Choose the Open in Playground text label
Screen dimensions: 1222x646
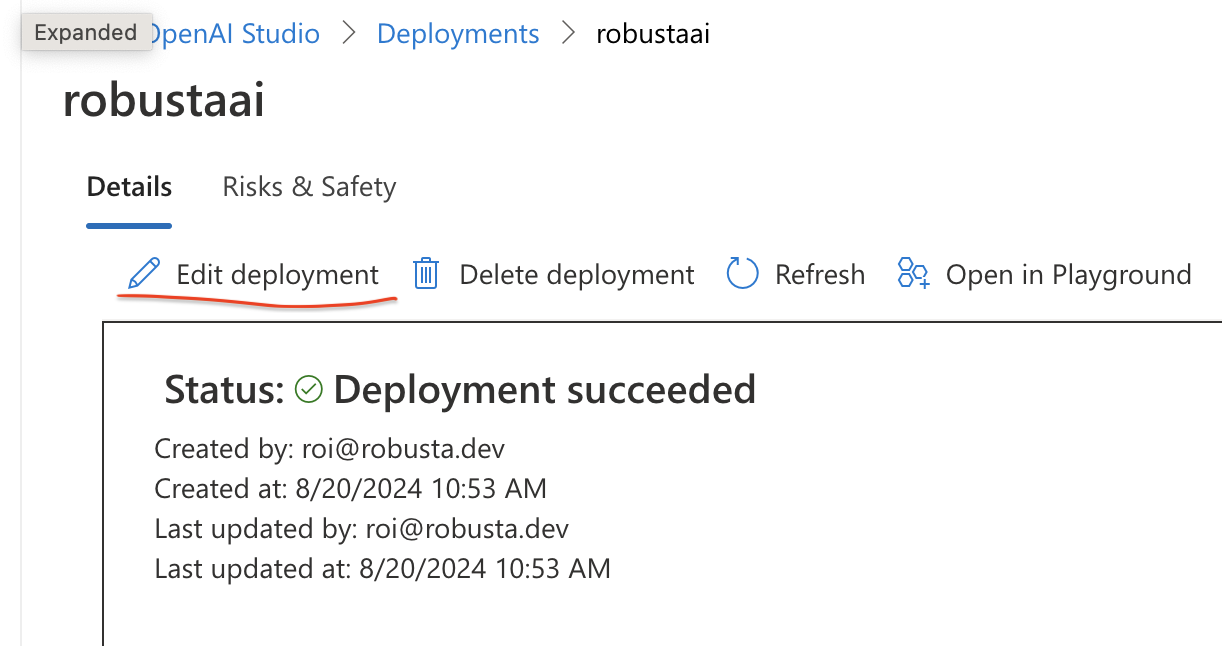pos(1068,275)
